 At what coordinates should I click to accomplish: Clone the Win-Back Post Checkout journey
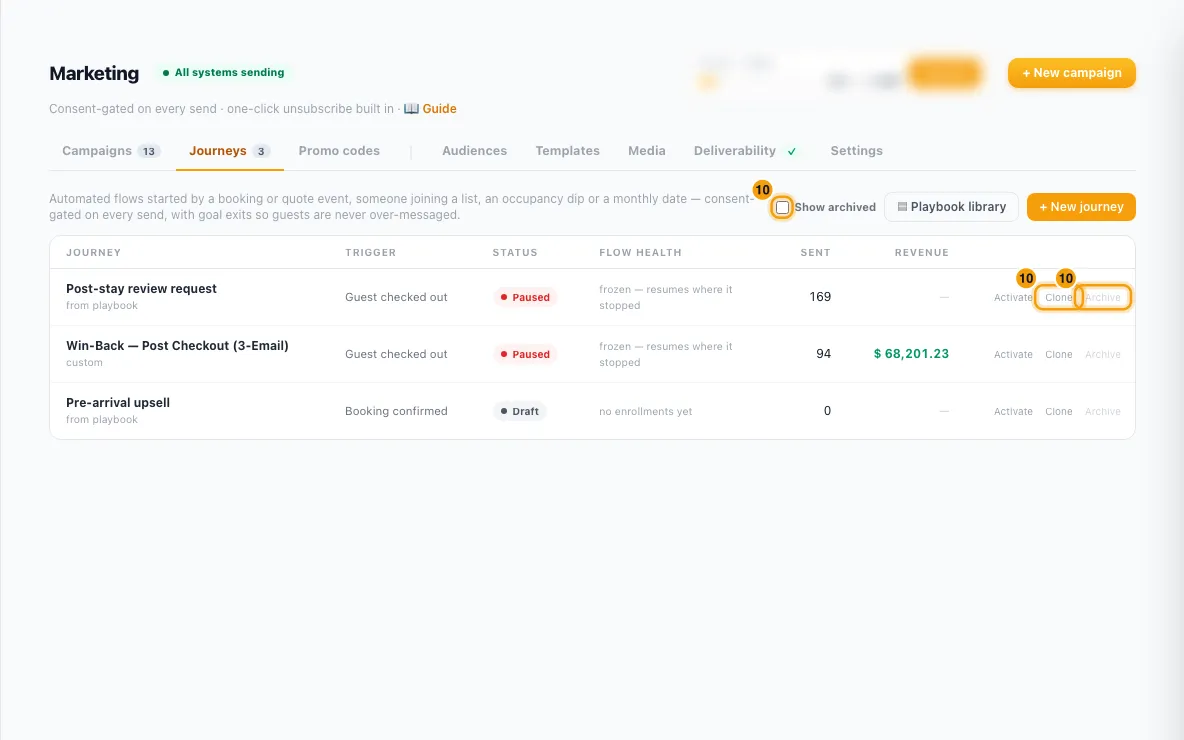[1059, 354]
